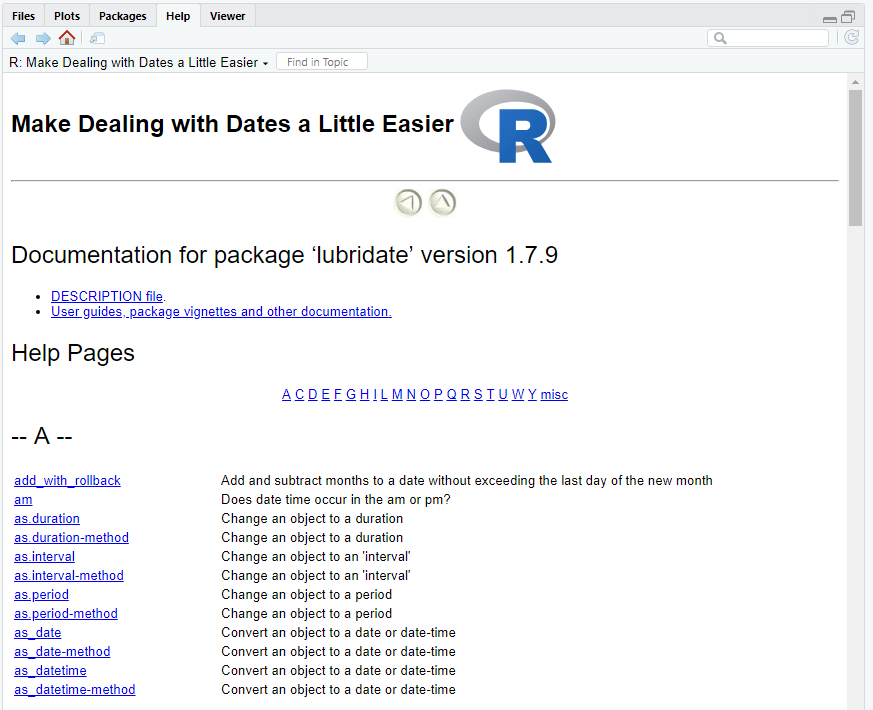Open User guides, package vignettes link
Screen dimensions: 873x710
(x=221, y=311)
